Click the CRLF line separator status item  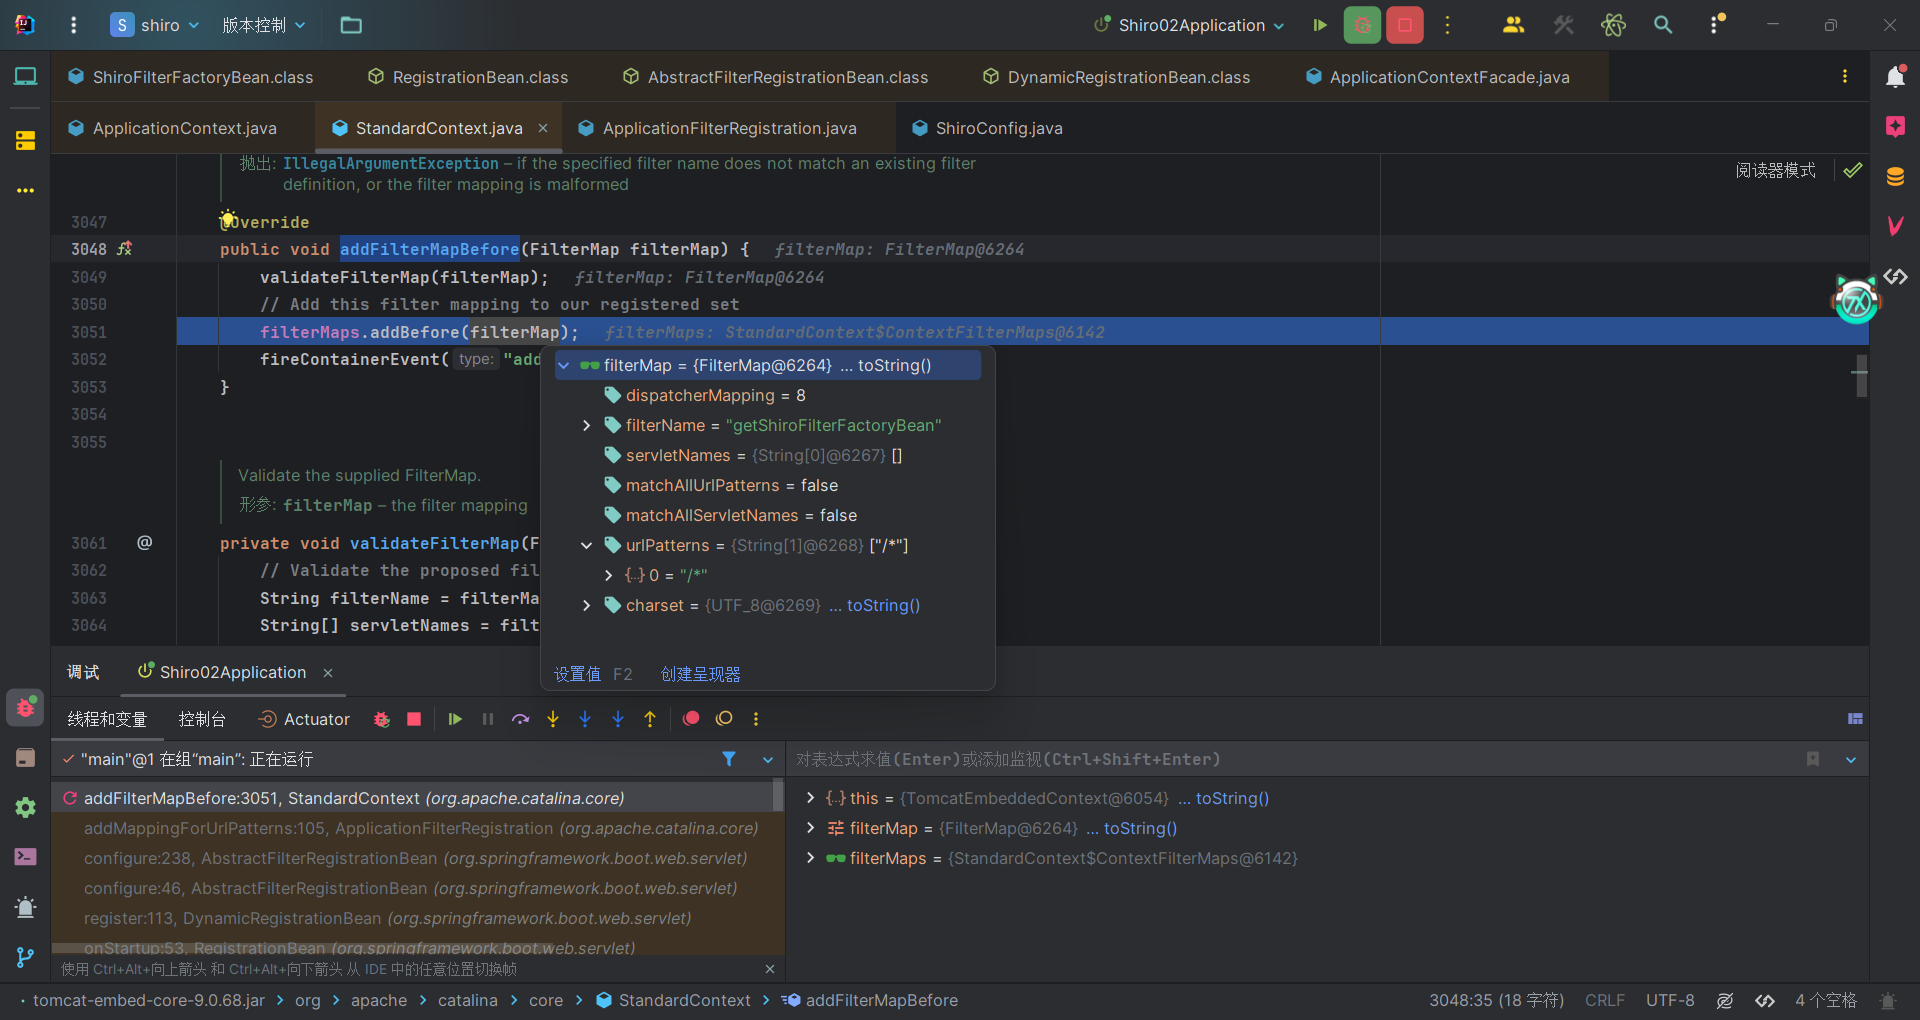(x=1605, y=1000)
